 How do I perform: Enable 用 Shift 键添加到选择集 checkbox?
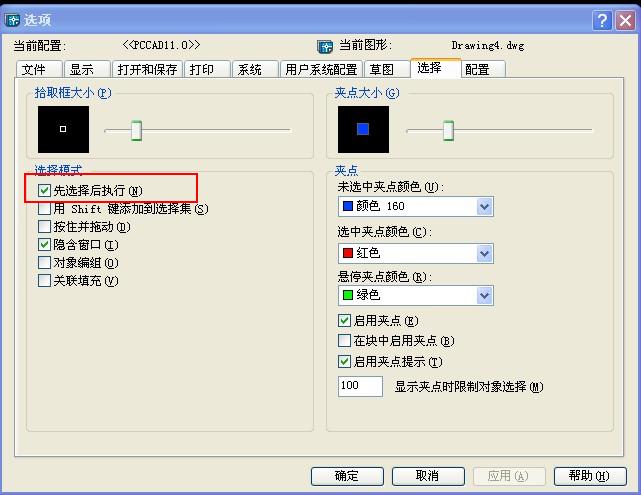tap(44, 209)
